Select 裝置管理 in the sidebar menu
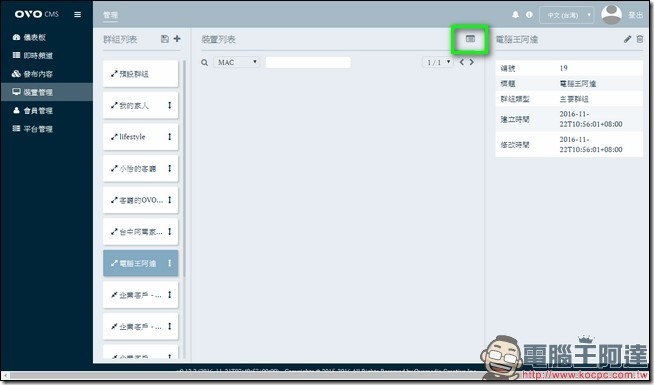 click(x=47, y=92)
